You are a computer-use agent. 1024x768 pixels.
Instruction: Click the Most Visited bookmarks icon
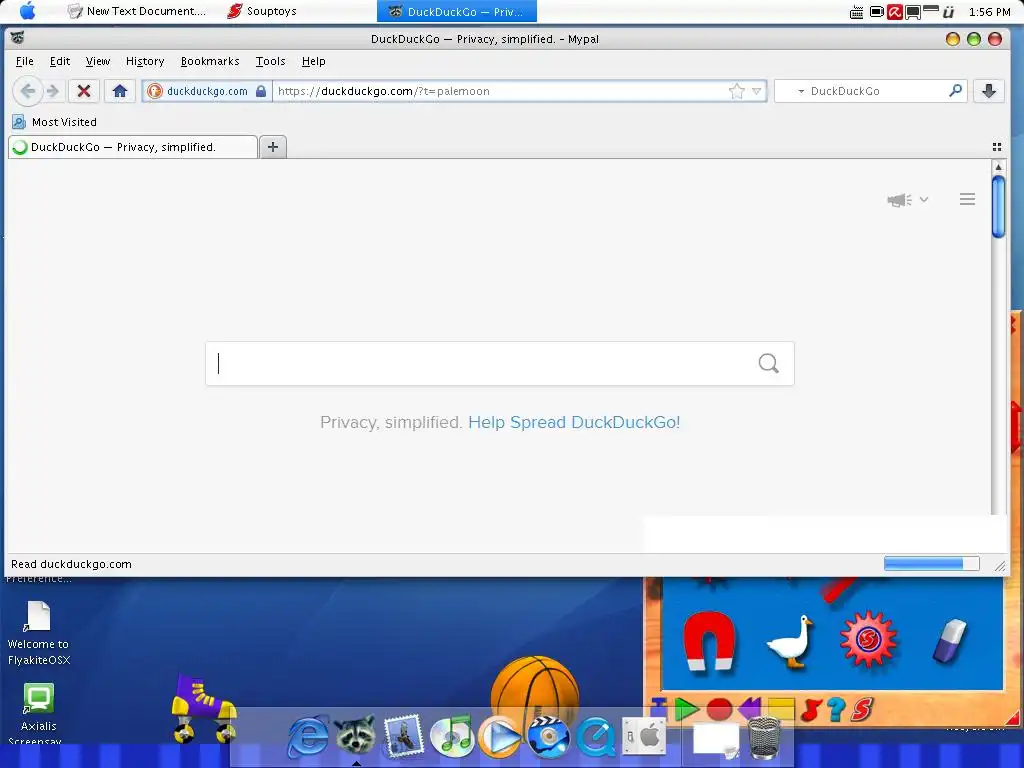point(19,122)
